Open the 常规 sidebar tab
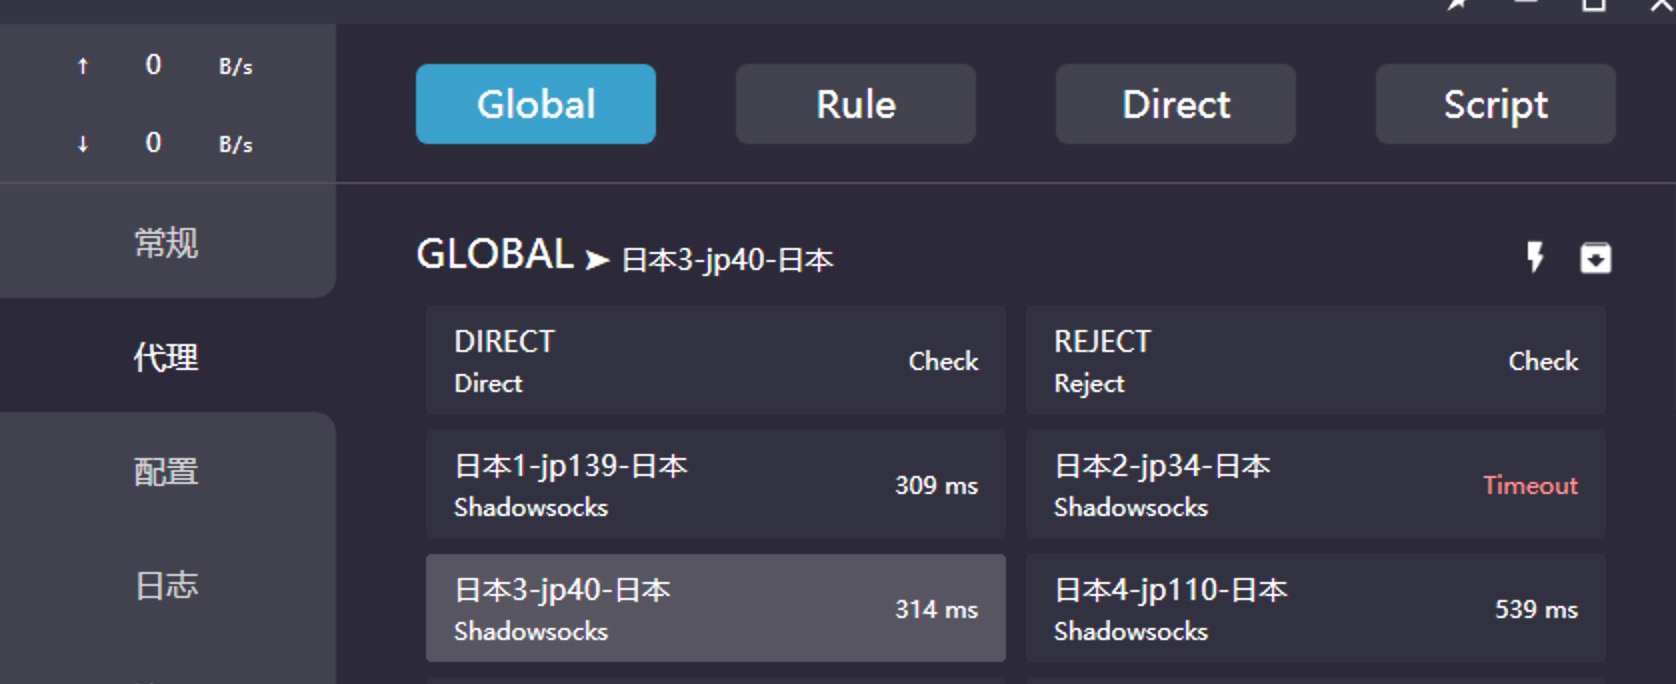 [166, 243]
